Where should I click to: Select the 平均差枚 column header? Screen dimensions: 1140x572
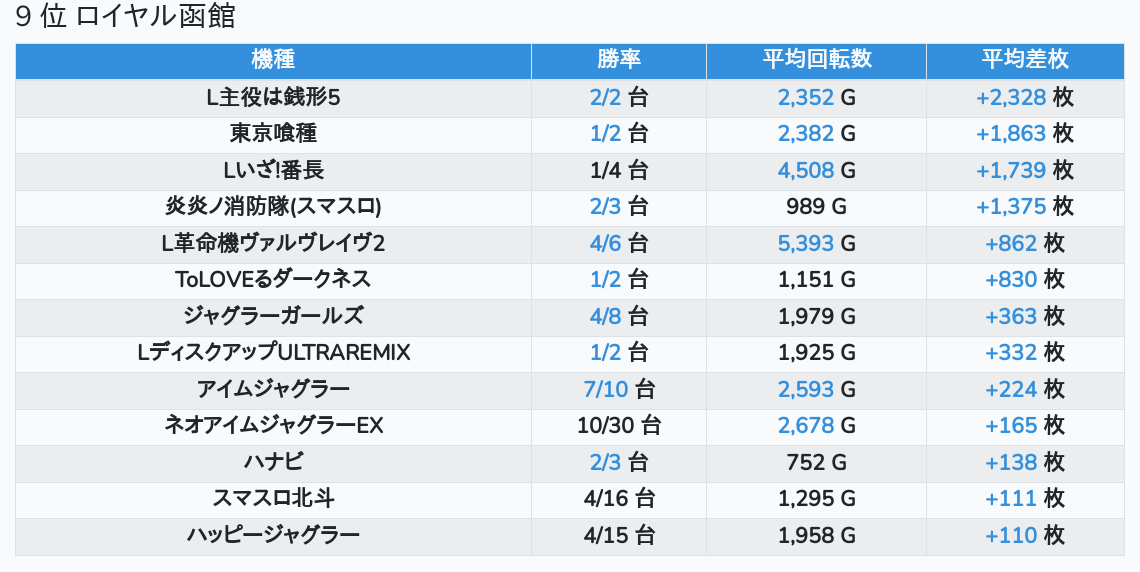tap(1024, 60)
